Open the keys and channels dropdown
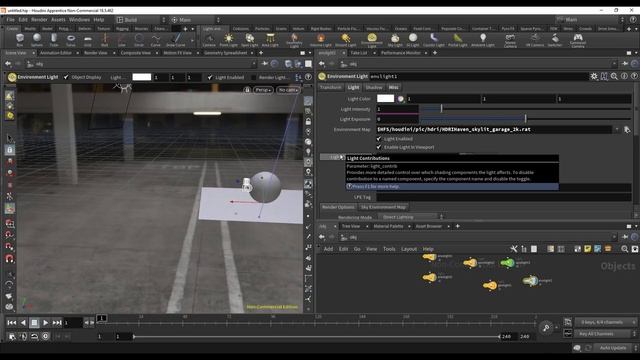The width and height of the screenshot is (640, 360). 606,322
